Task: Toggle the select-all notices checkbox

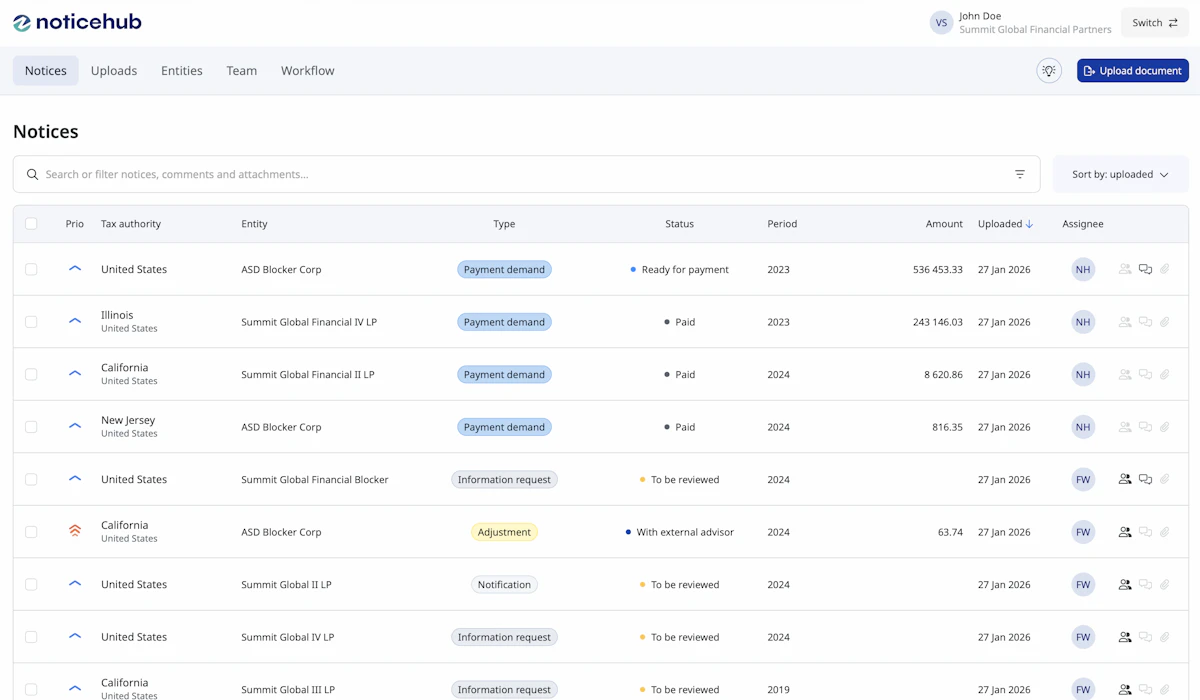Action: [31, 224]
